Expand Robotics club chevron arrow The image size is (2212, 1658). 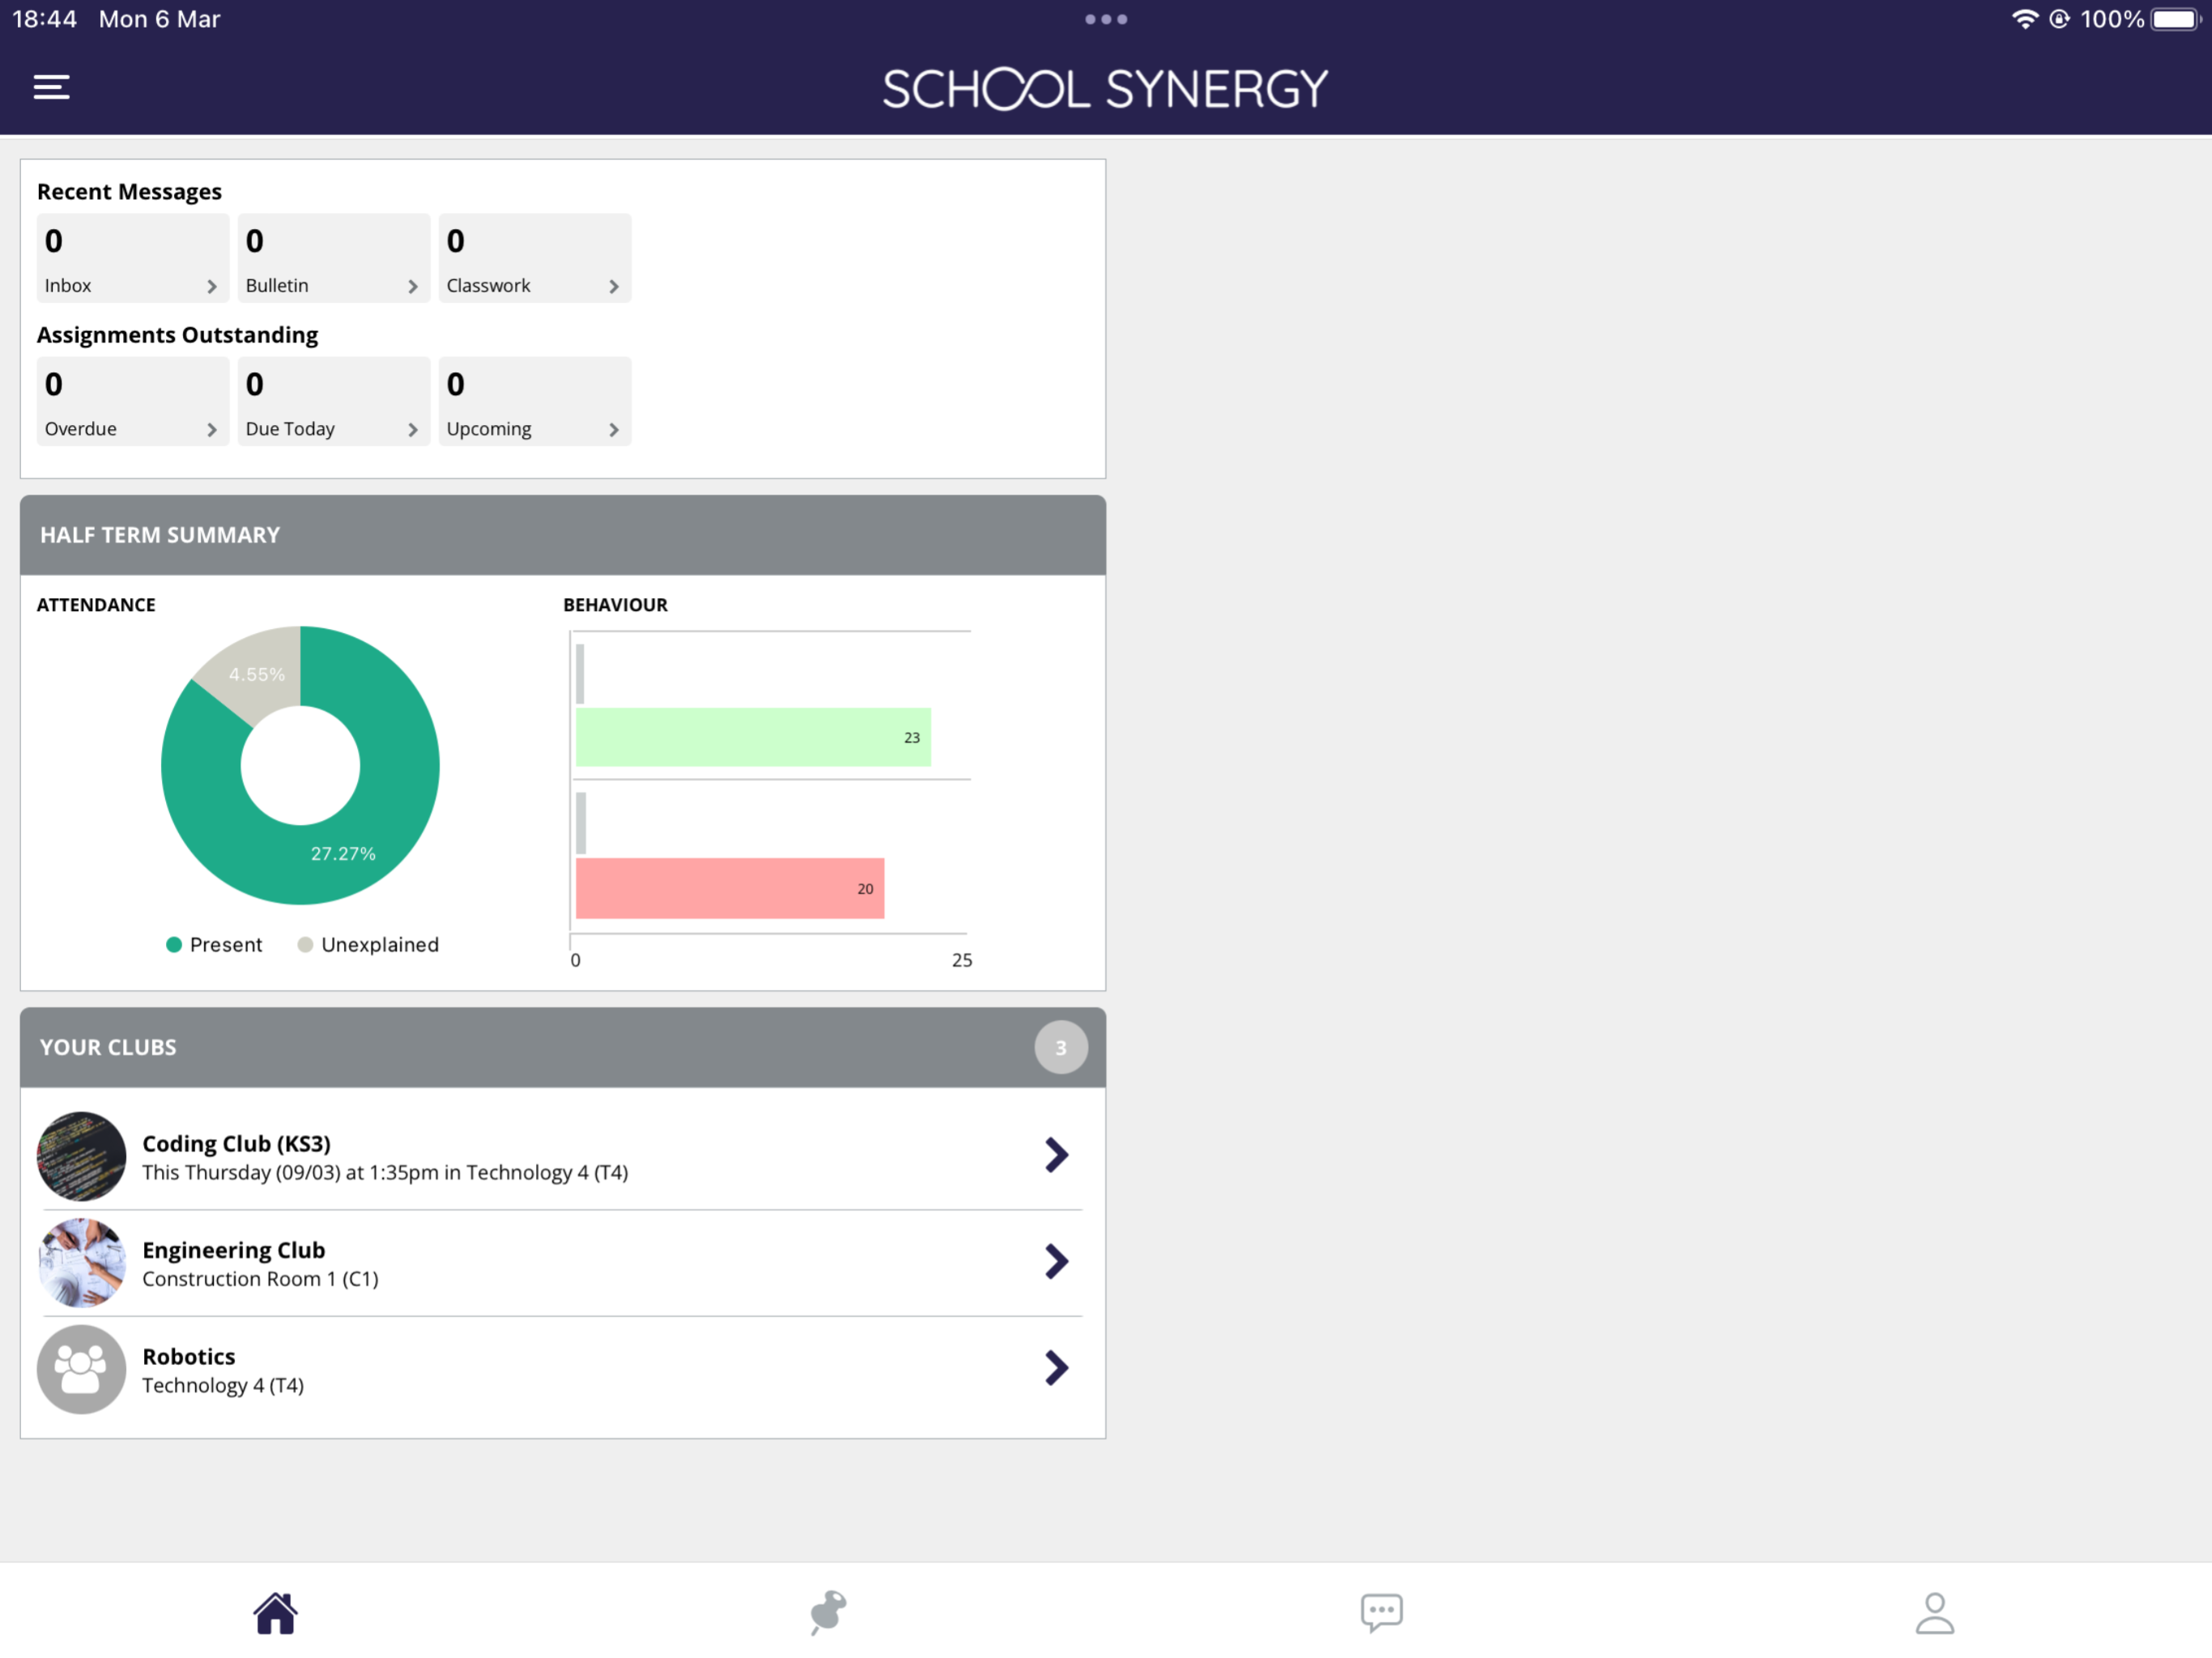[x=1056, y=1367]
